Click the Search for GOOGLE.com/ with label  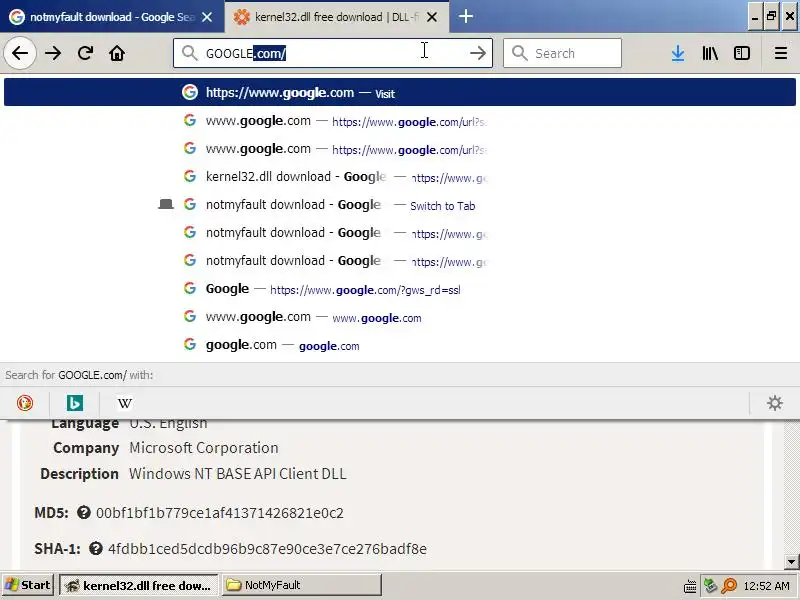79,375
